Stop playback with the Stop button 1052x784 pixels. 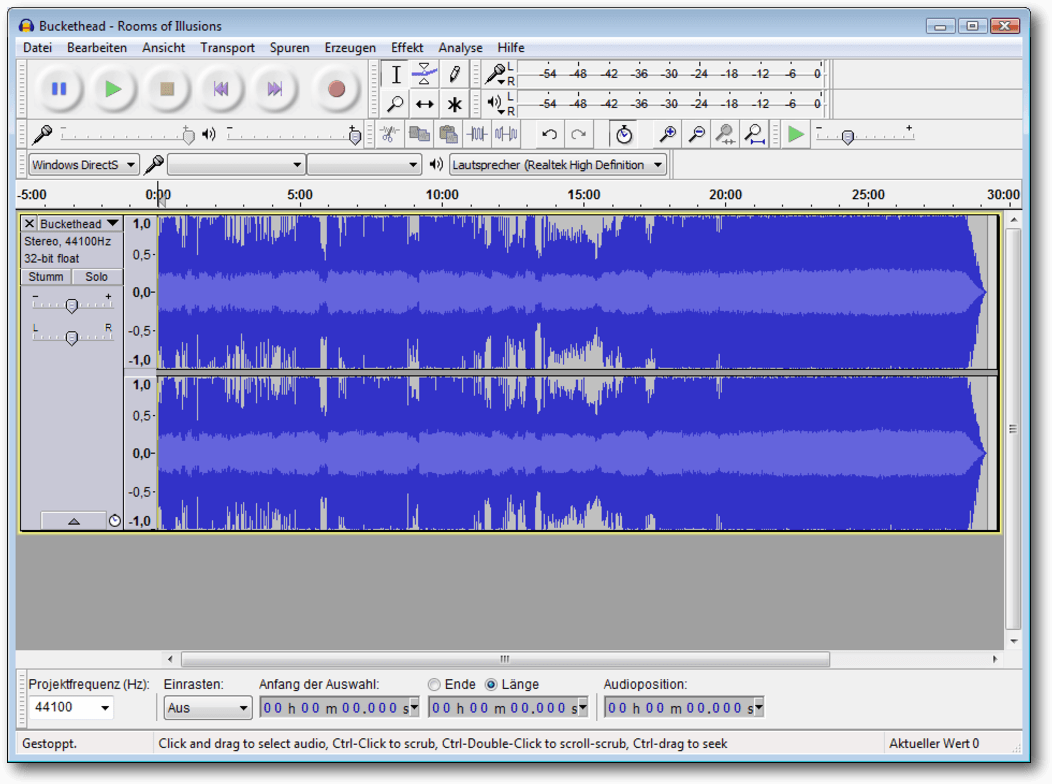pos(167,89)
